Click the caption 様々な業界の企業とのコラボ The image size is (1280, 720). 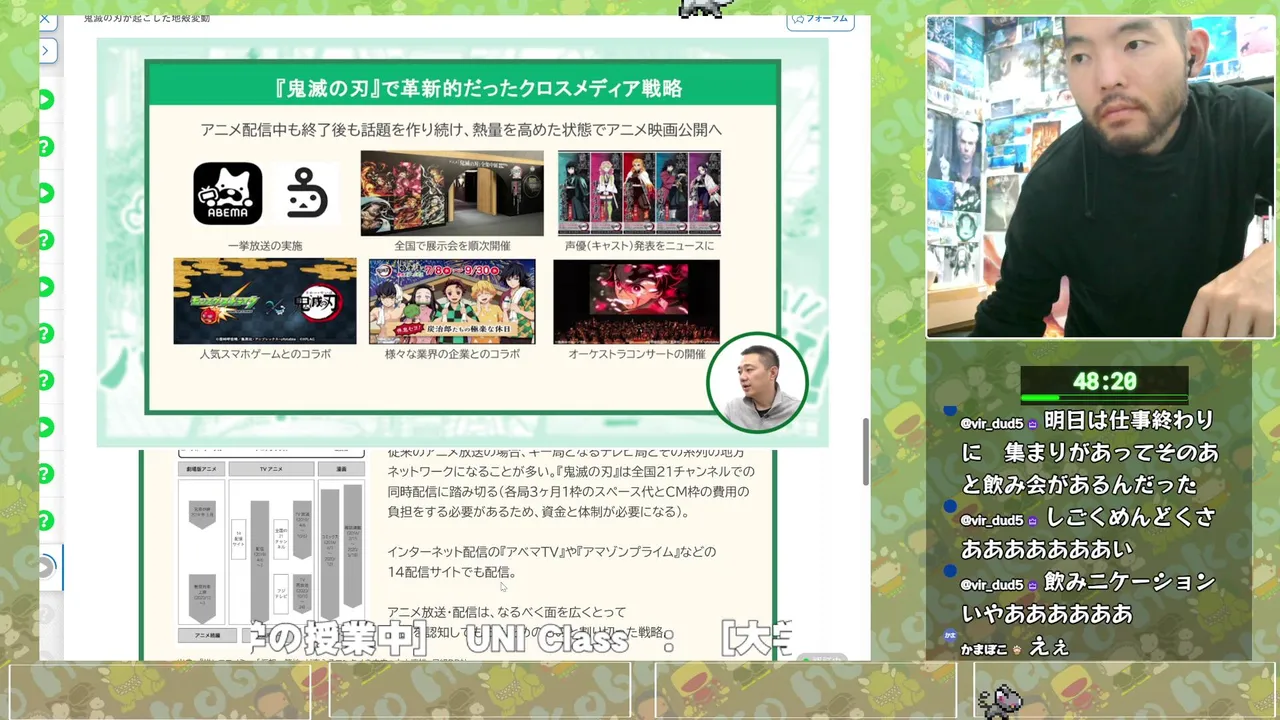(452, 354)
